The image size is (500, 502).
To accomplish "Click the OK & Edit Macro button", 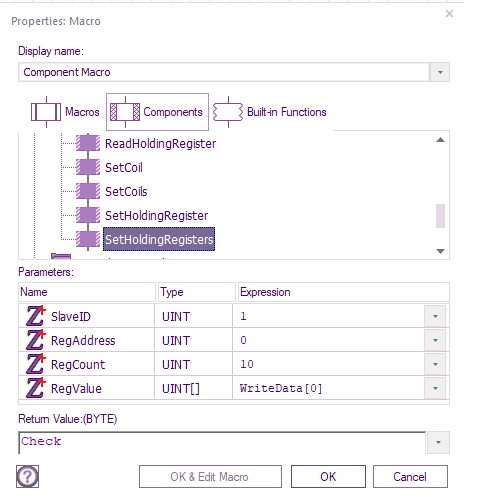I will (x=210, y=477).
